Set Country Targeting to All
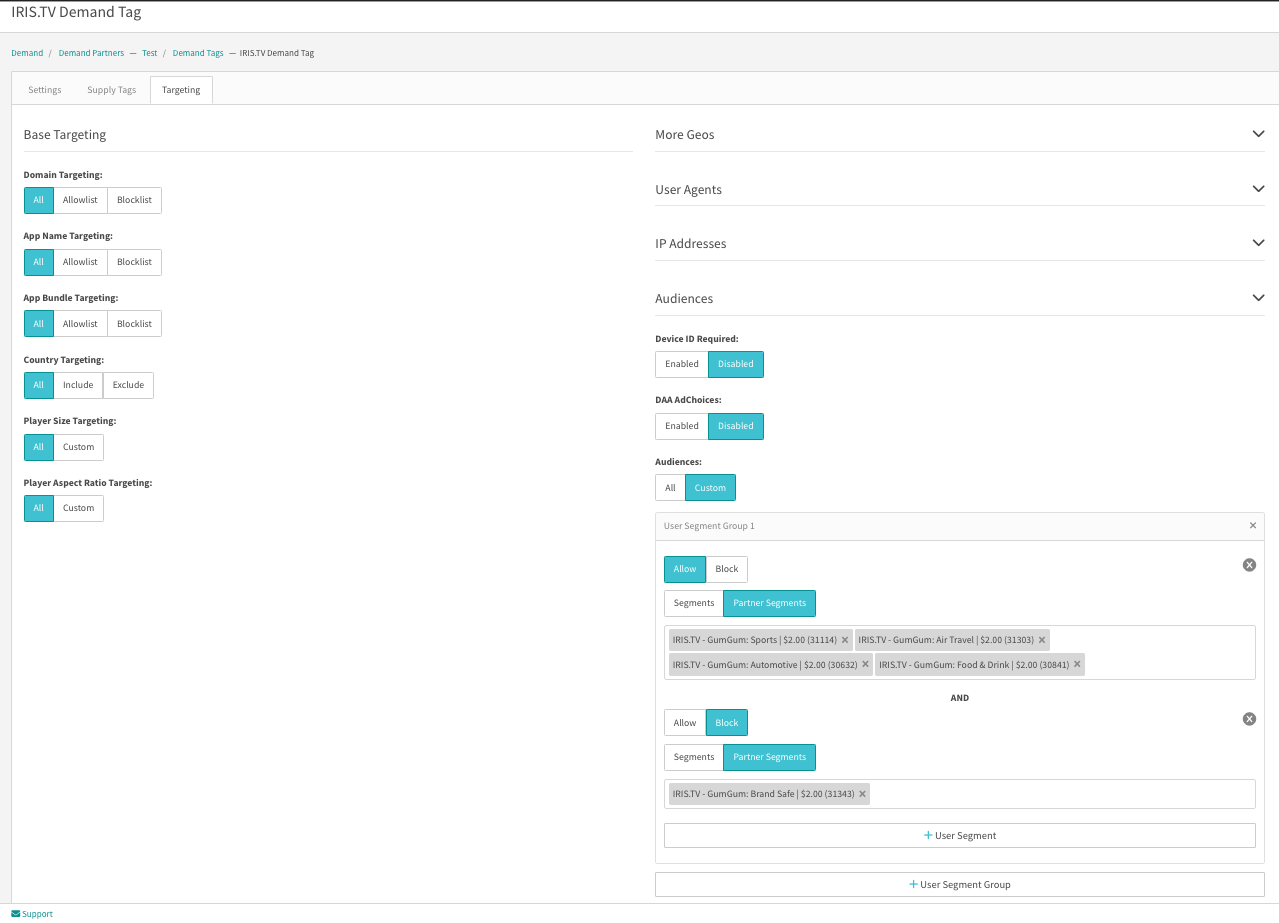Viewport: 1279px width, 923px height. tap(39, 385)
